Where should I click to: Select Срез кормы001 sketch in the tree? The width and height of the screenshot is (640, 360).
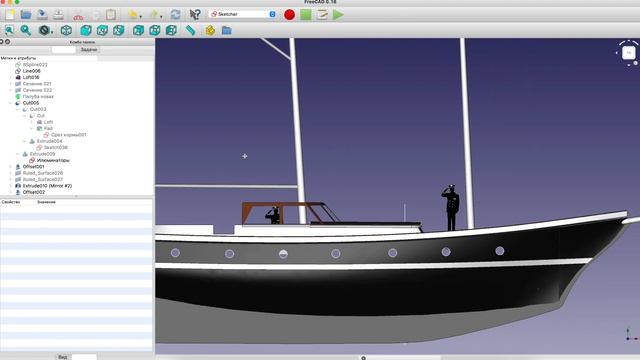pyautogui.click(x=68, y=135)
